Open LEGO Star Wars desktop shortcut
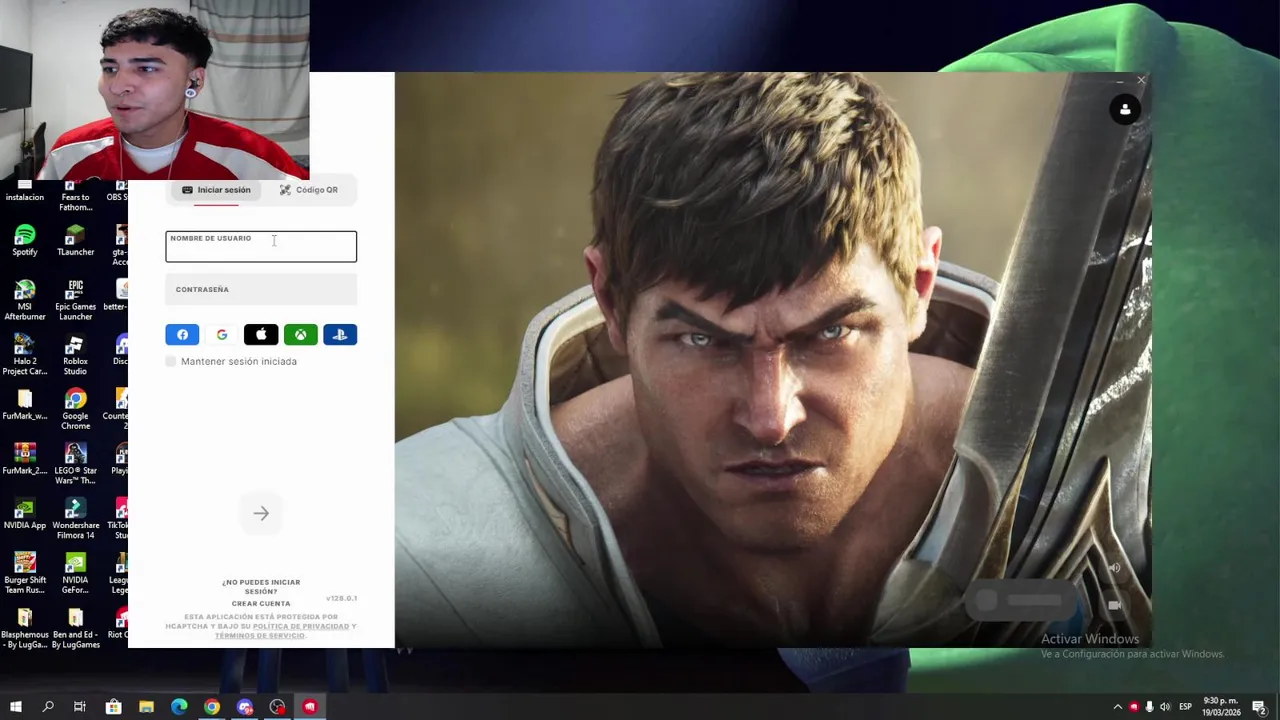The image size is (1280, 720). pyautogui.click(x=75, y=464)
